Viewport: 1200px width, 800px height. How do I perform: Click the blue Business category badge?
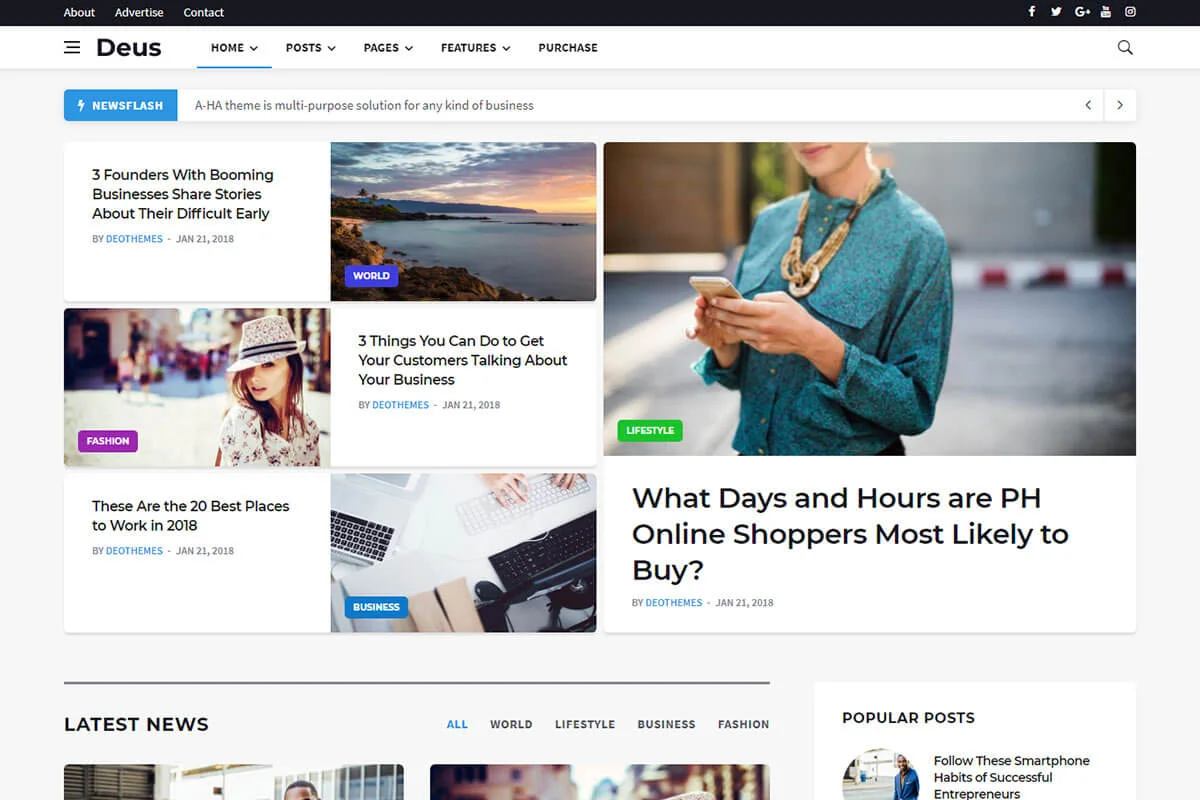pos(376,607)
